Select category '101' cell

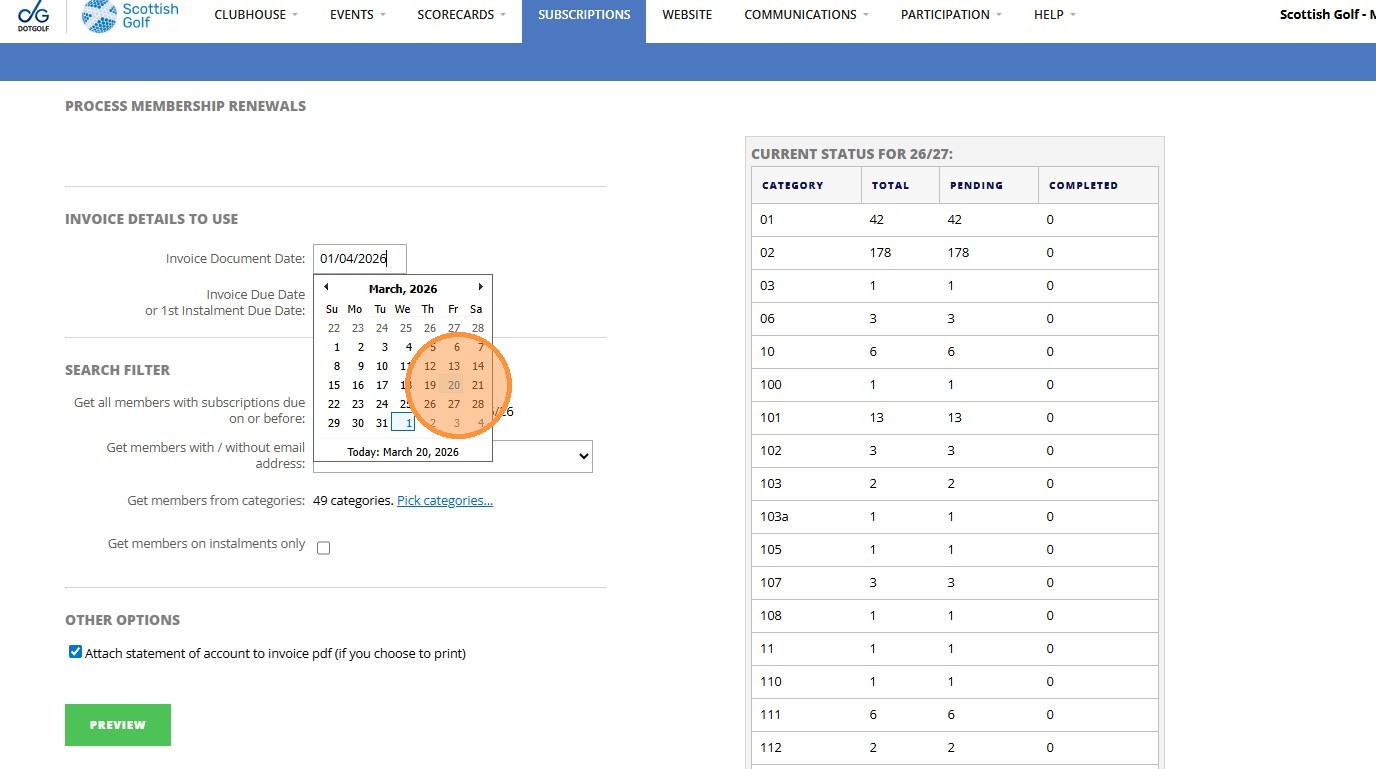point(806,418)
